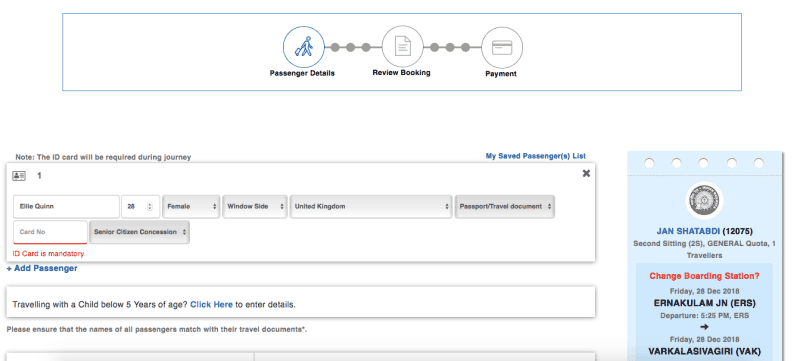Image resolution: width=800 pixels, height=361 pixels.
Task: Click the 'ID Card is mandatory' error text
Action: (x=48, y=253)
